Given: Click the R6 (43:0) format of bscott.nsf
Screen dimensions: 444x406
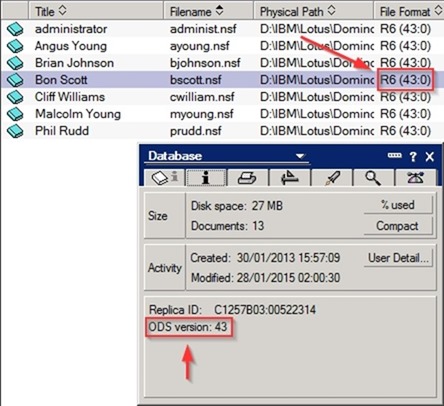Looking at the screenshot, I should click(405, 80).
